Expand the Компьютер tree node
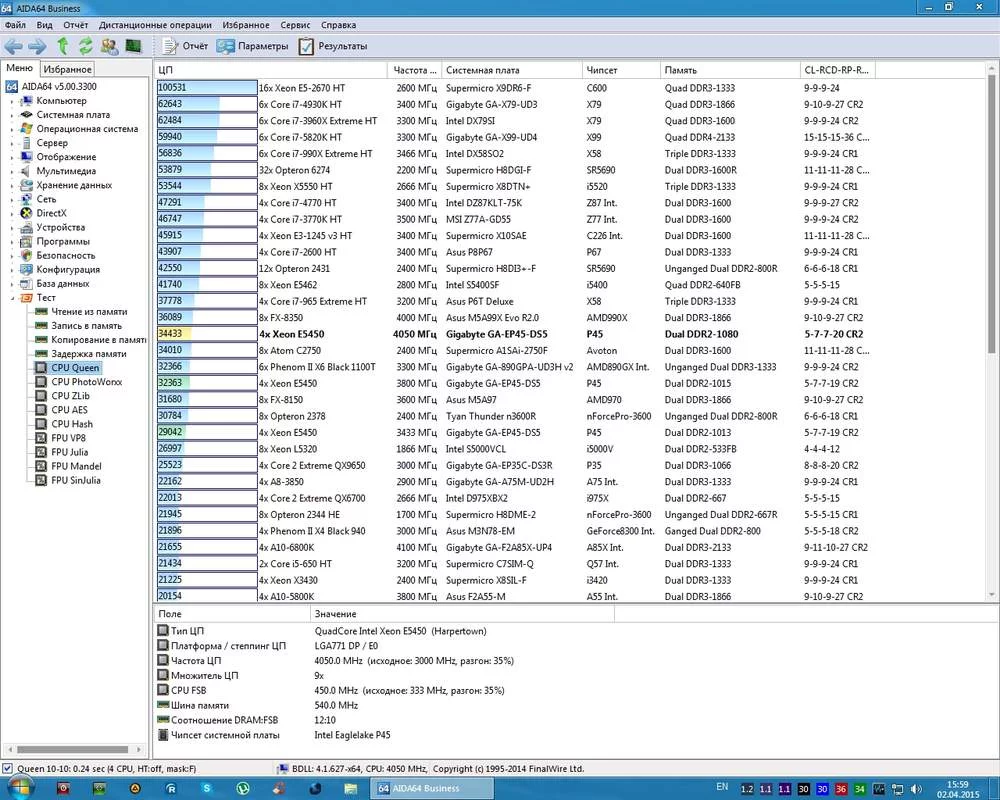This screenshot has height=800, width=1000. [x=12, y=101]
